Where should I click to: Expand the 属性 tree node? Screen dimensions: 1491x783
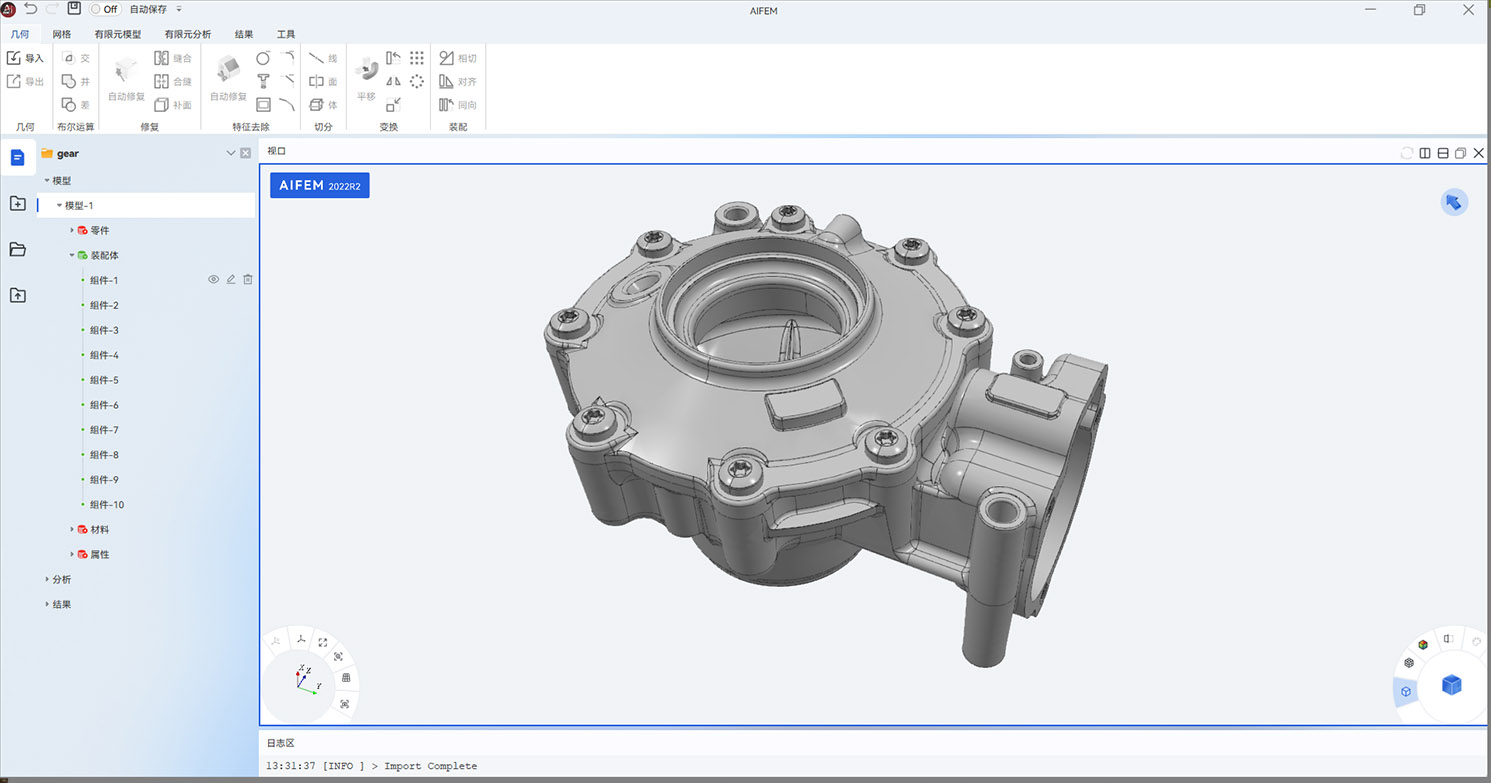tap(72, 555)
